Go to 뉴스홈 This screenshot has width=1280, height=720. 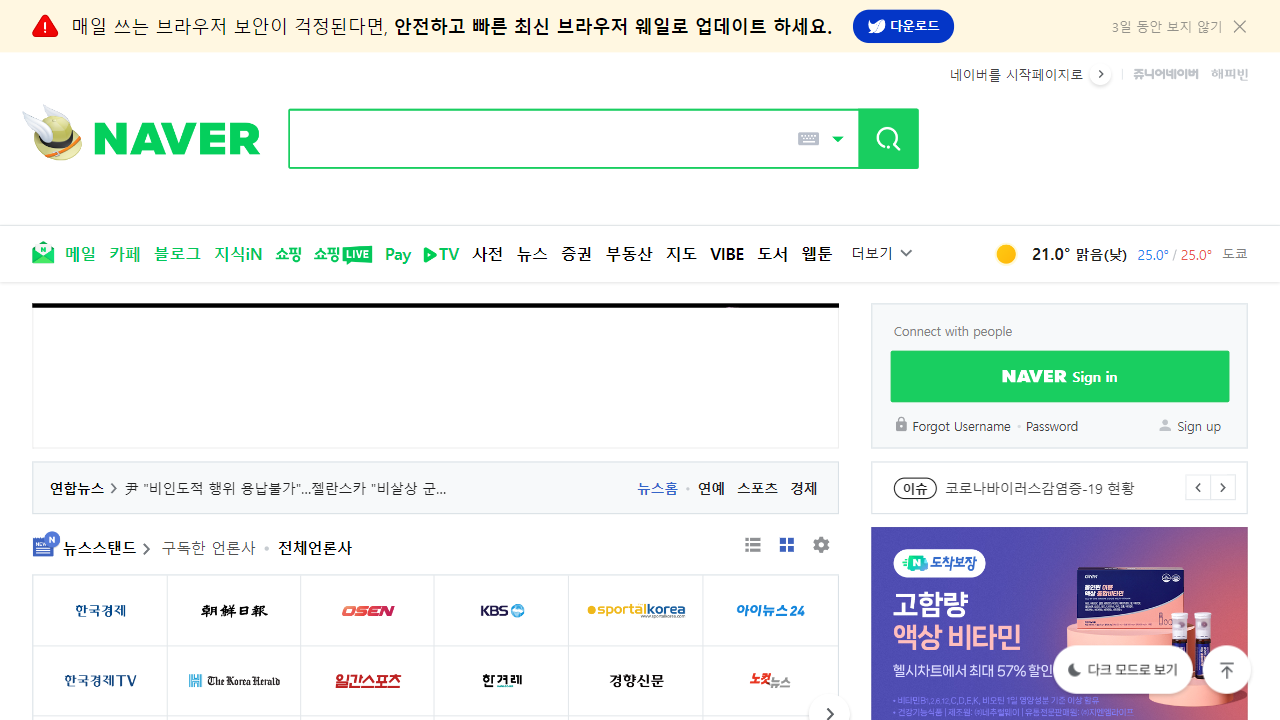pos(657,488)
